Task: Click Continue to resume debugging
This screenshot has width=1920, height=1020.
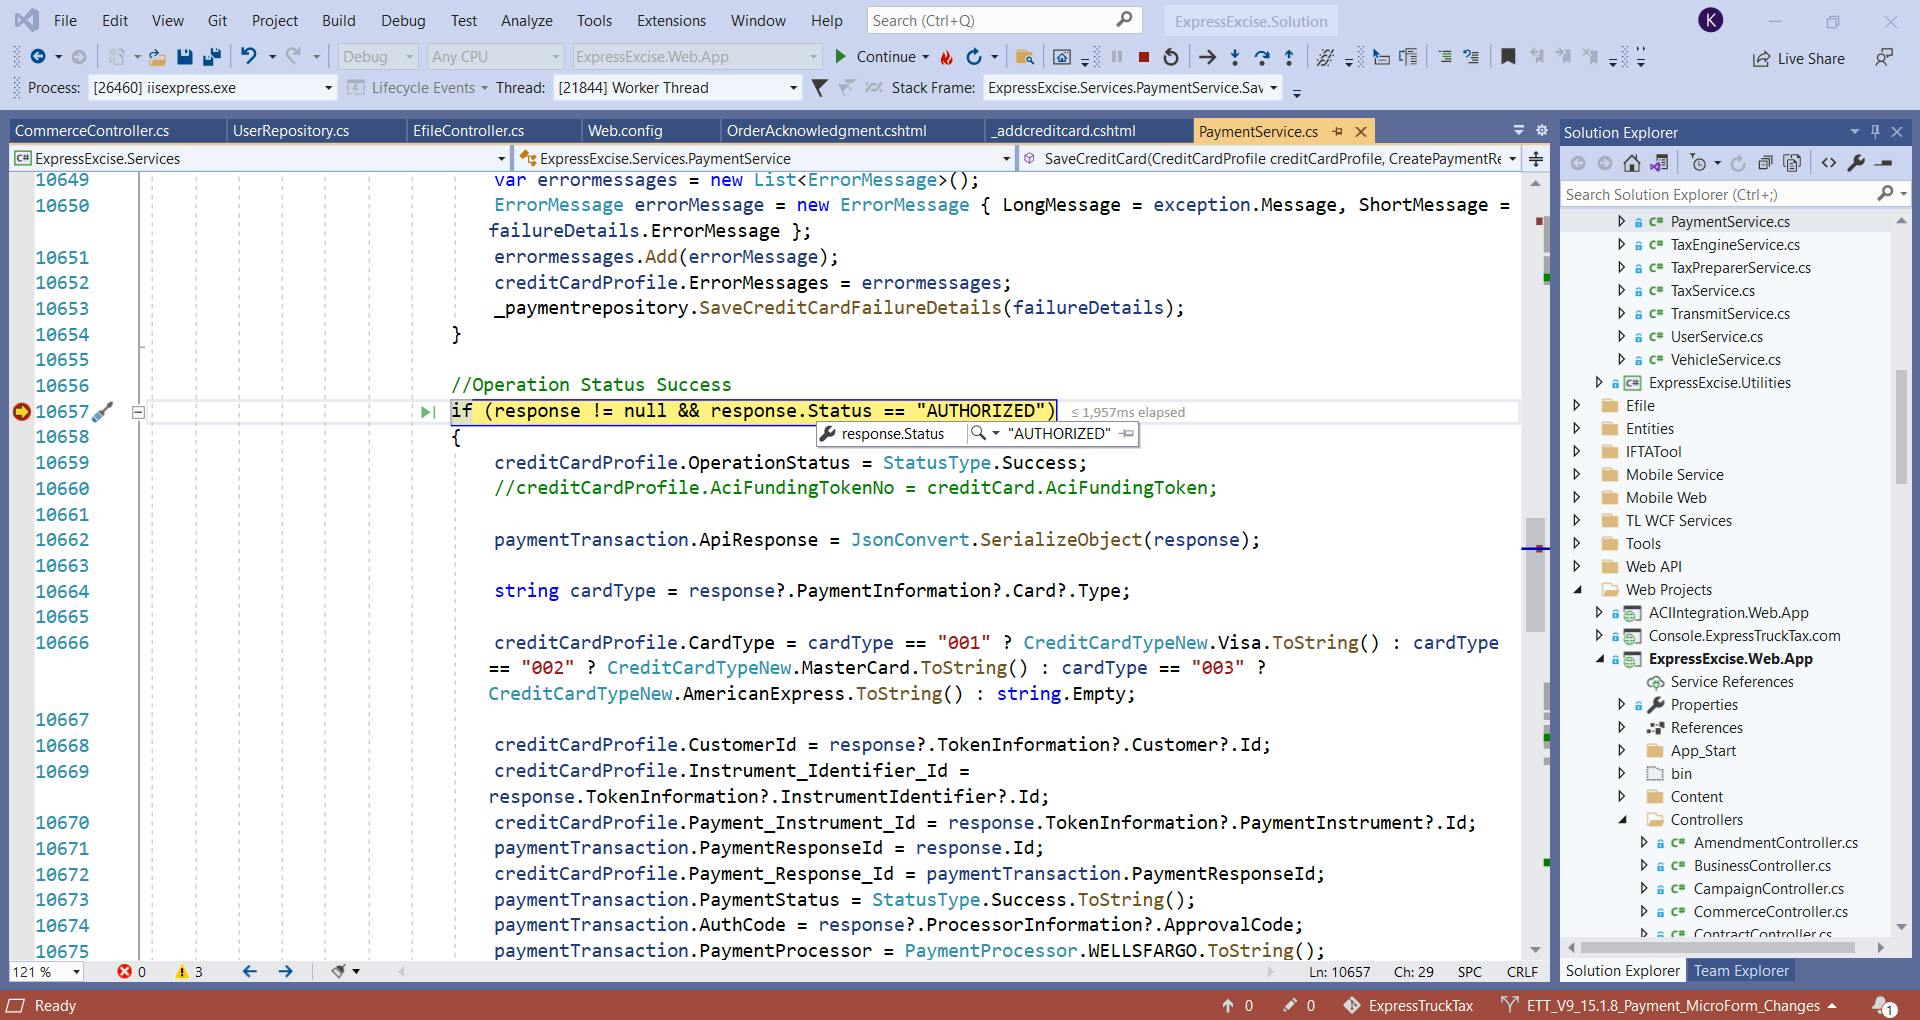Action: pyautogui.click(x=875, y=57)
